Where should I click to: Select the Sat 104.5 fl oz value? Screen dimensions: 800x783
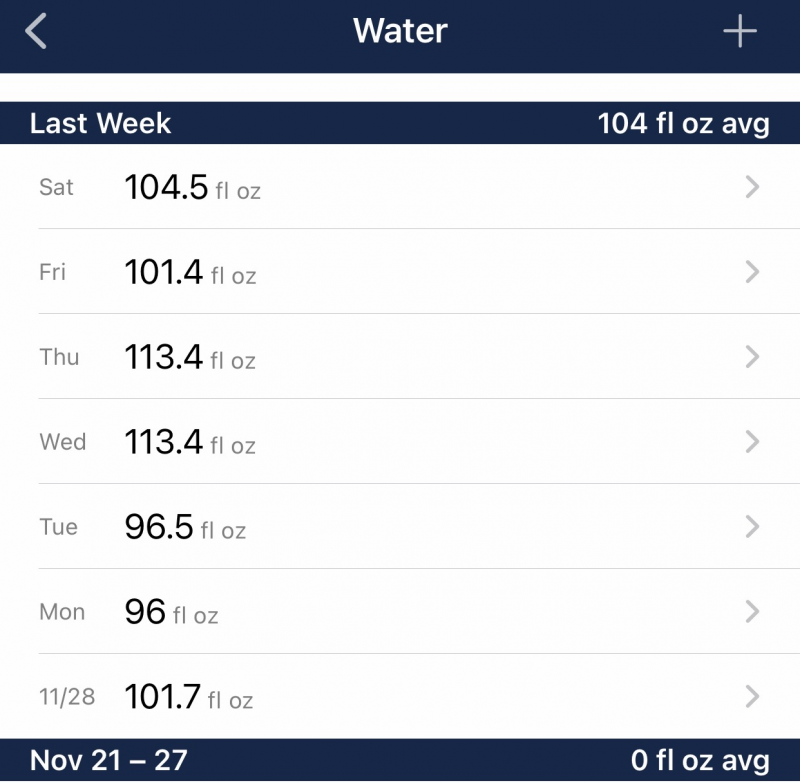pos(192,187)
